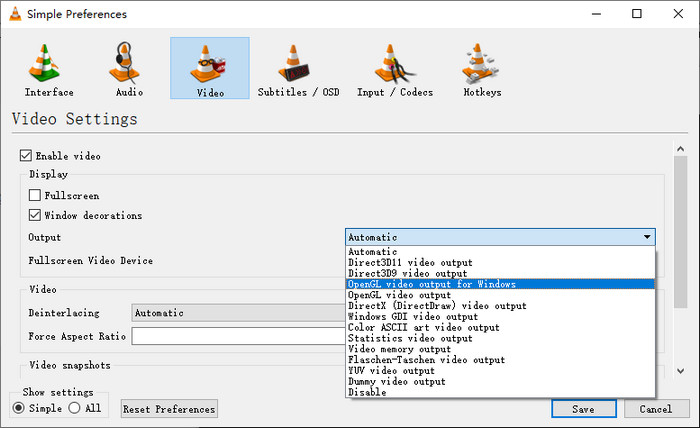The image size is (700, 428).
Task: Select Statistics video output
Action: pos(500,338)
